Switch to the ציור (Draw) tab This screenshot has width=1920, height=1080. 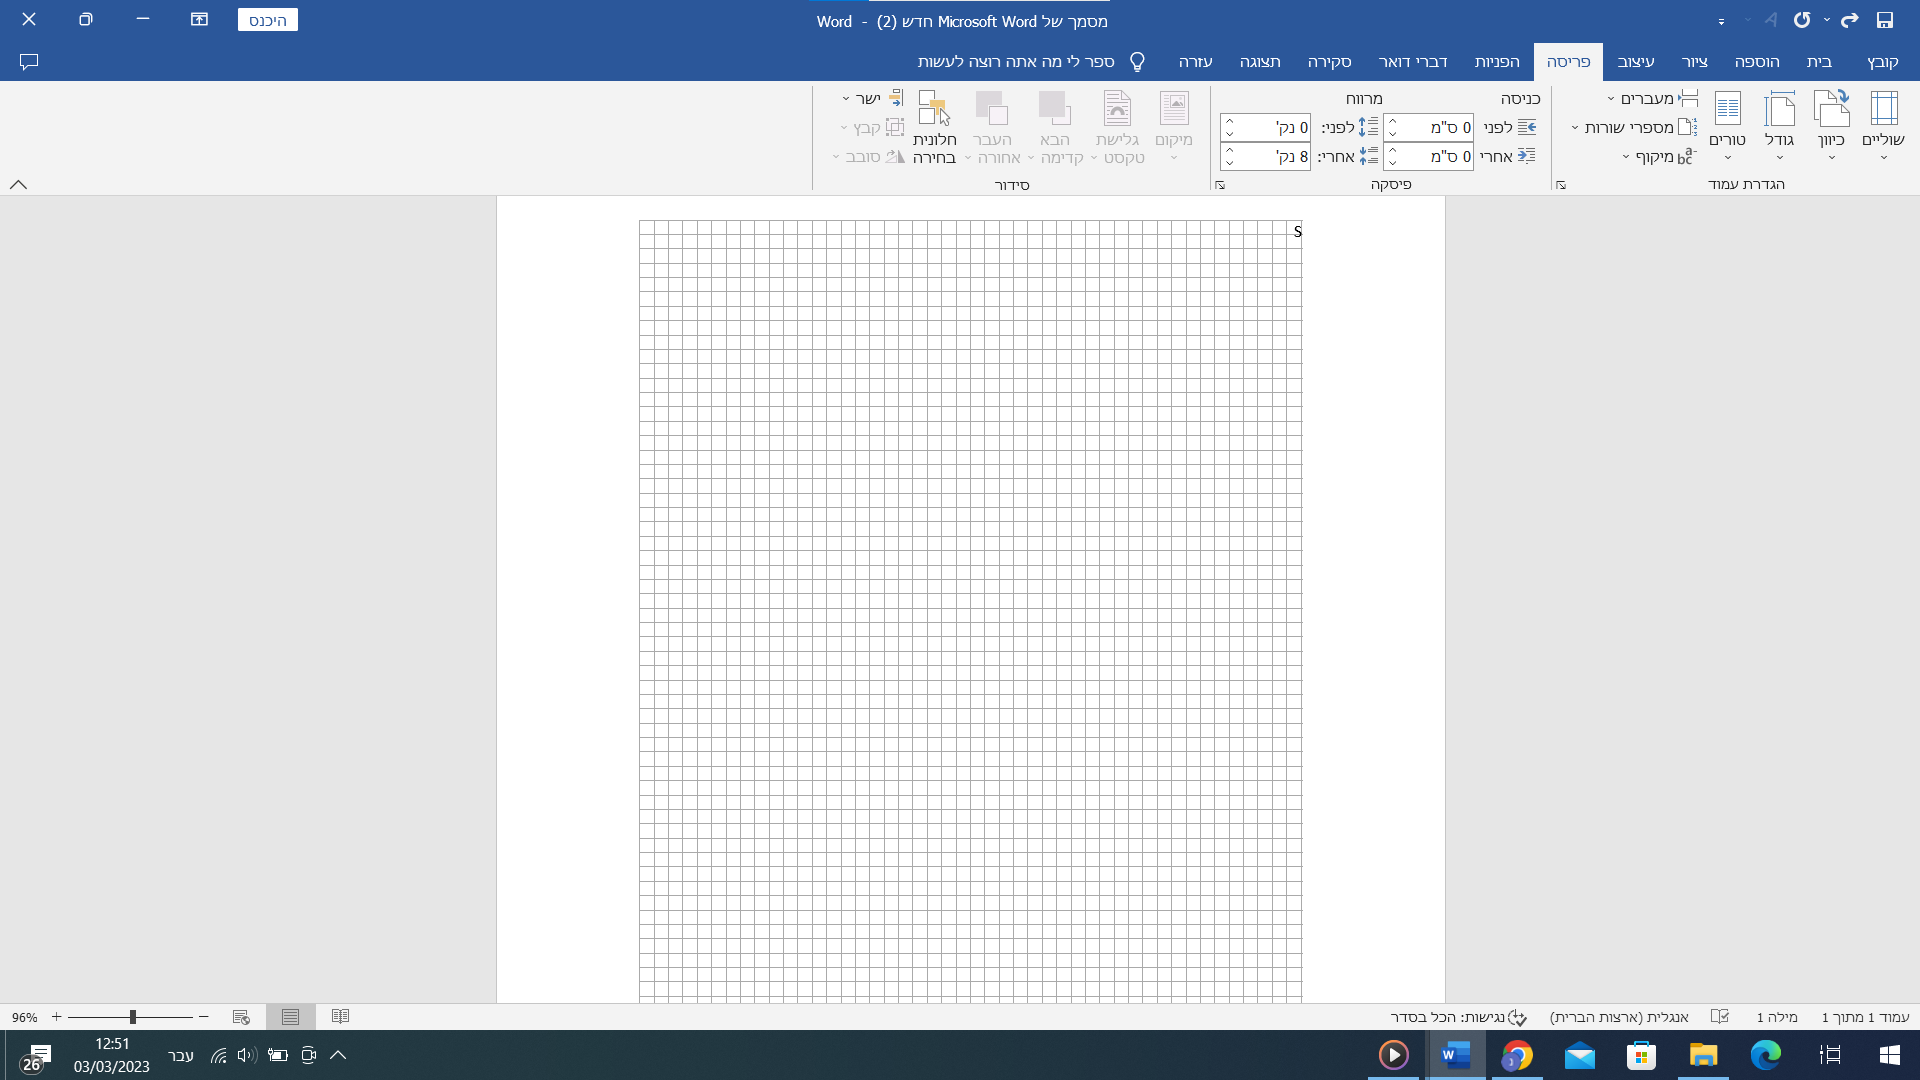(1695, 62)
